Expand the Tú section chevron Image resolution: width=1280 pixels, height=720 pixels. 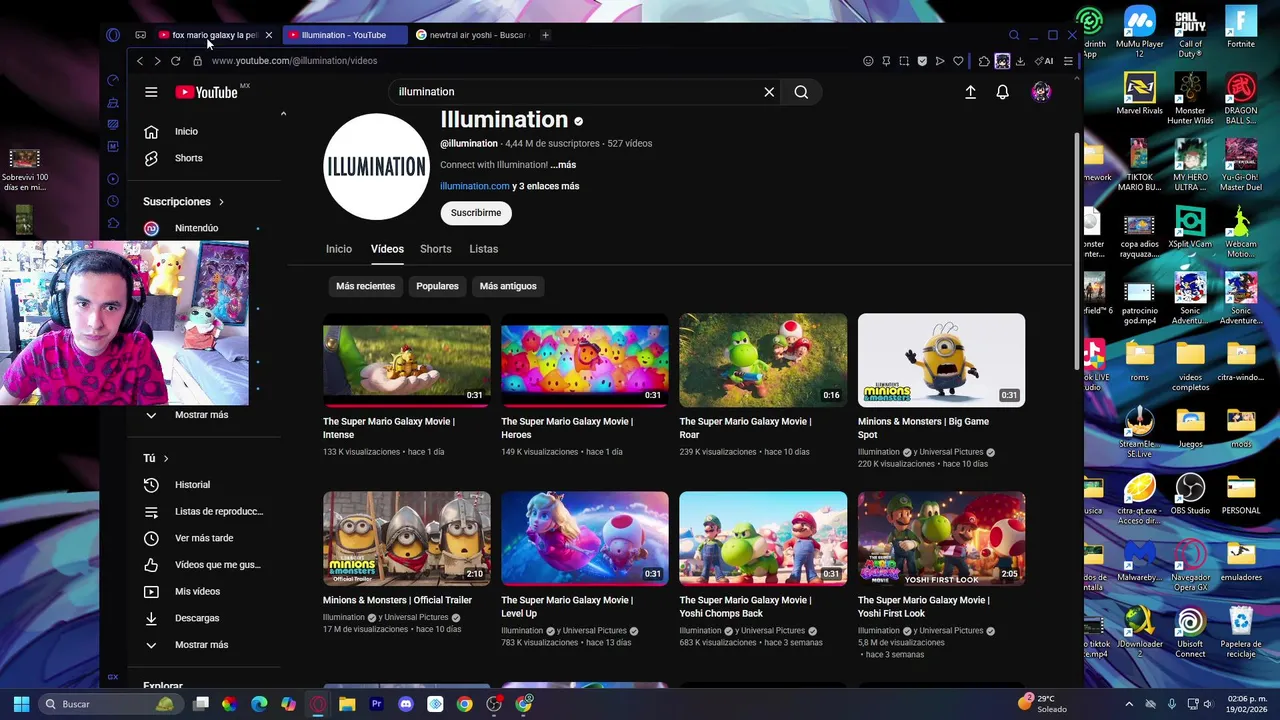click(166, 458)
